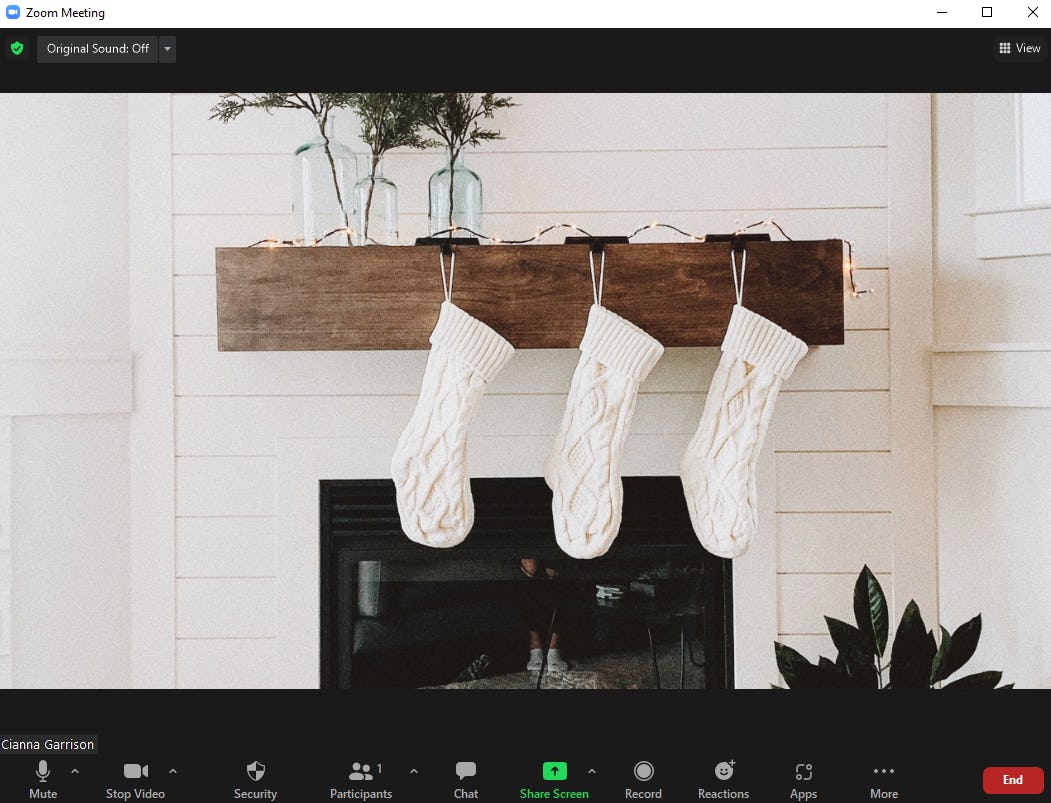1051x803 pixels.
Task: Open the Reactions panel
Action: click(x=723, y=778)
